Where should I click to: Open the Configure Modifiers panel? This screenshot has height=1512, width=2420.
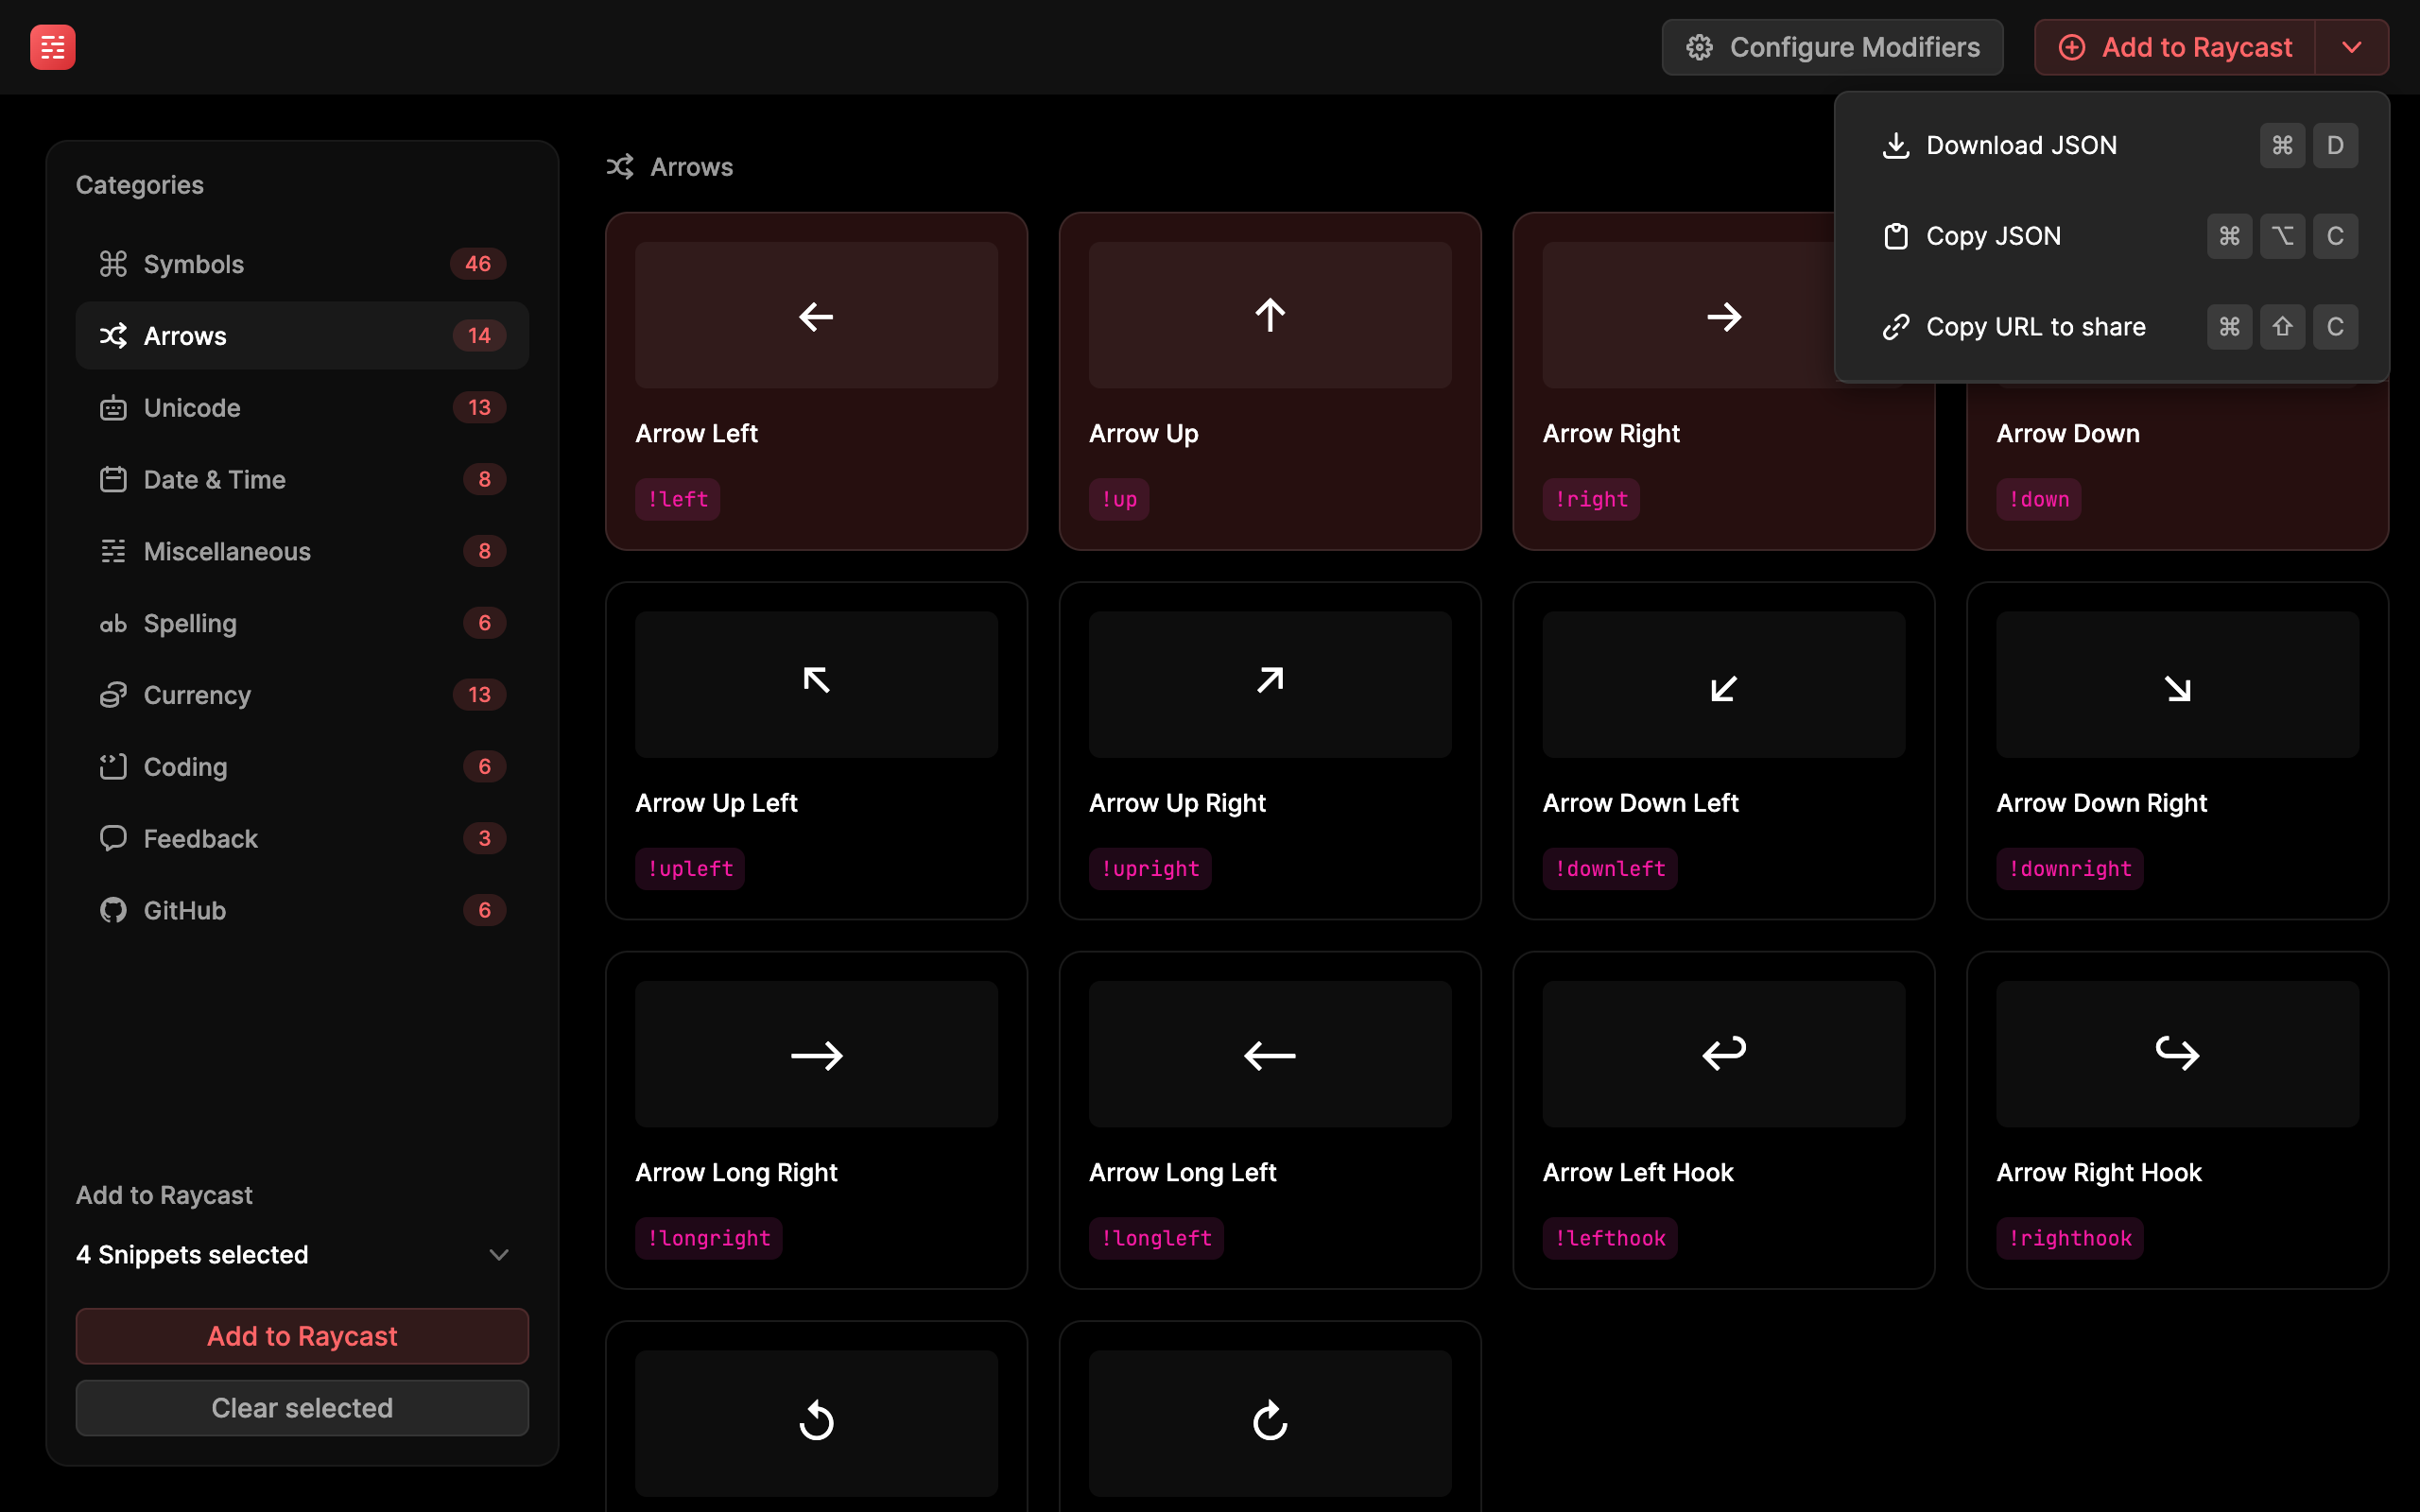[1831, 47]
